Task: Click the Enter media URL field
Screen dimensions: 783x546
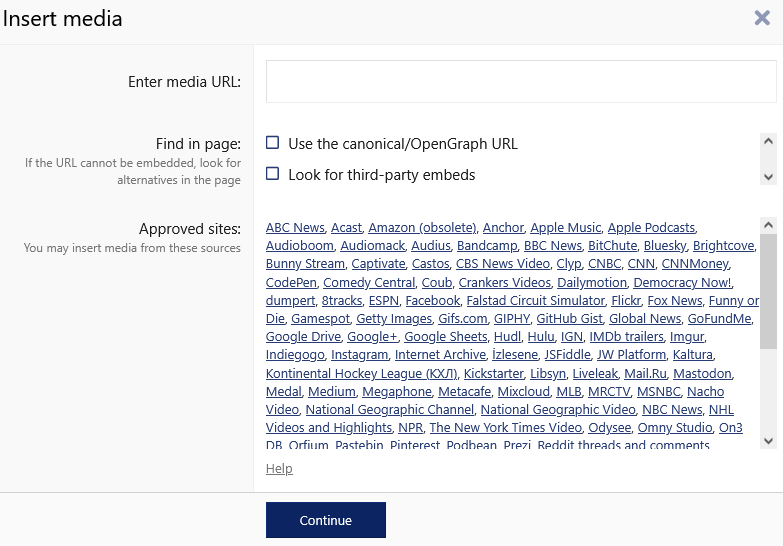Action: pos(520,82)
